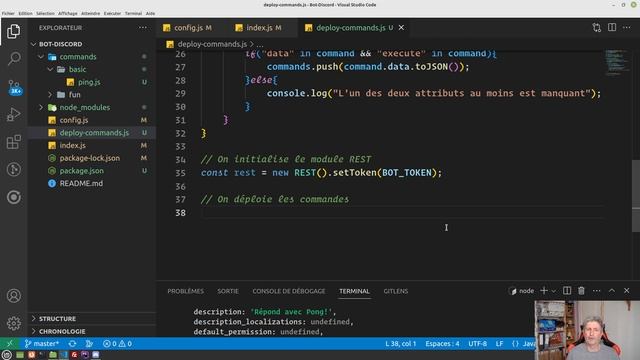Open the Fichier menu
This screenshot has width=640, height=360.
pyautogui.click(x=8, y=13)
